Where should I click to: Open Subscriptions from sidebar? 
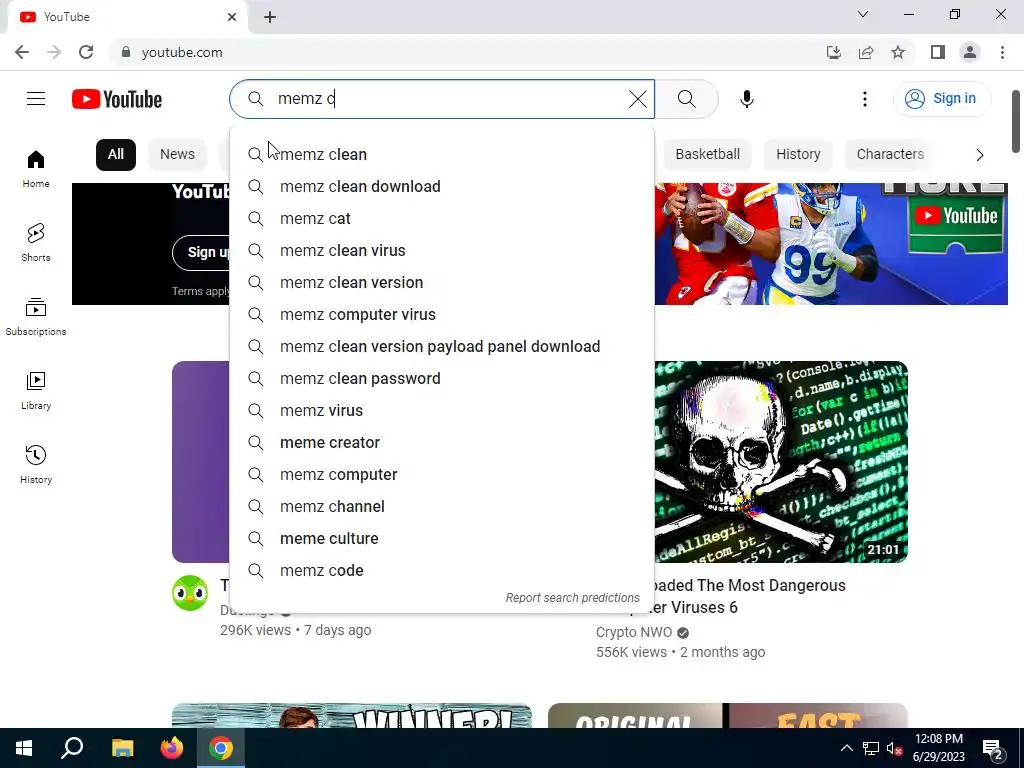coord(36,317)
